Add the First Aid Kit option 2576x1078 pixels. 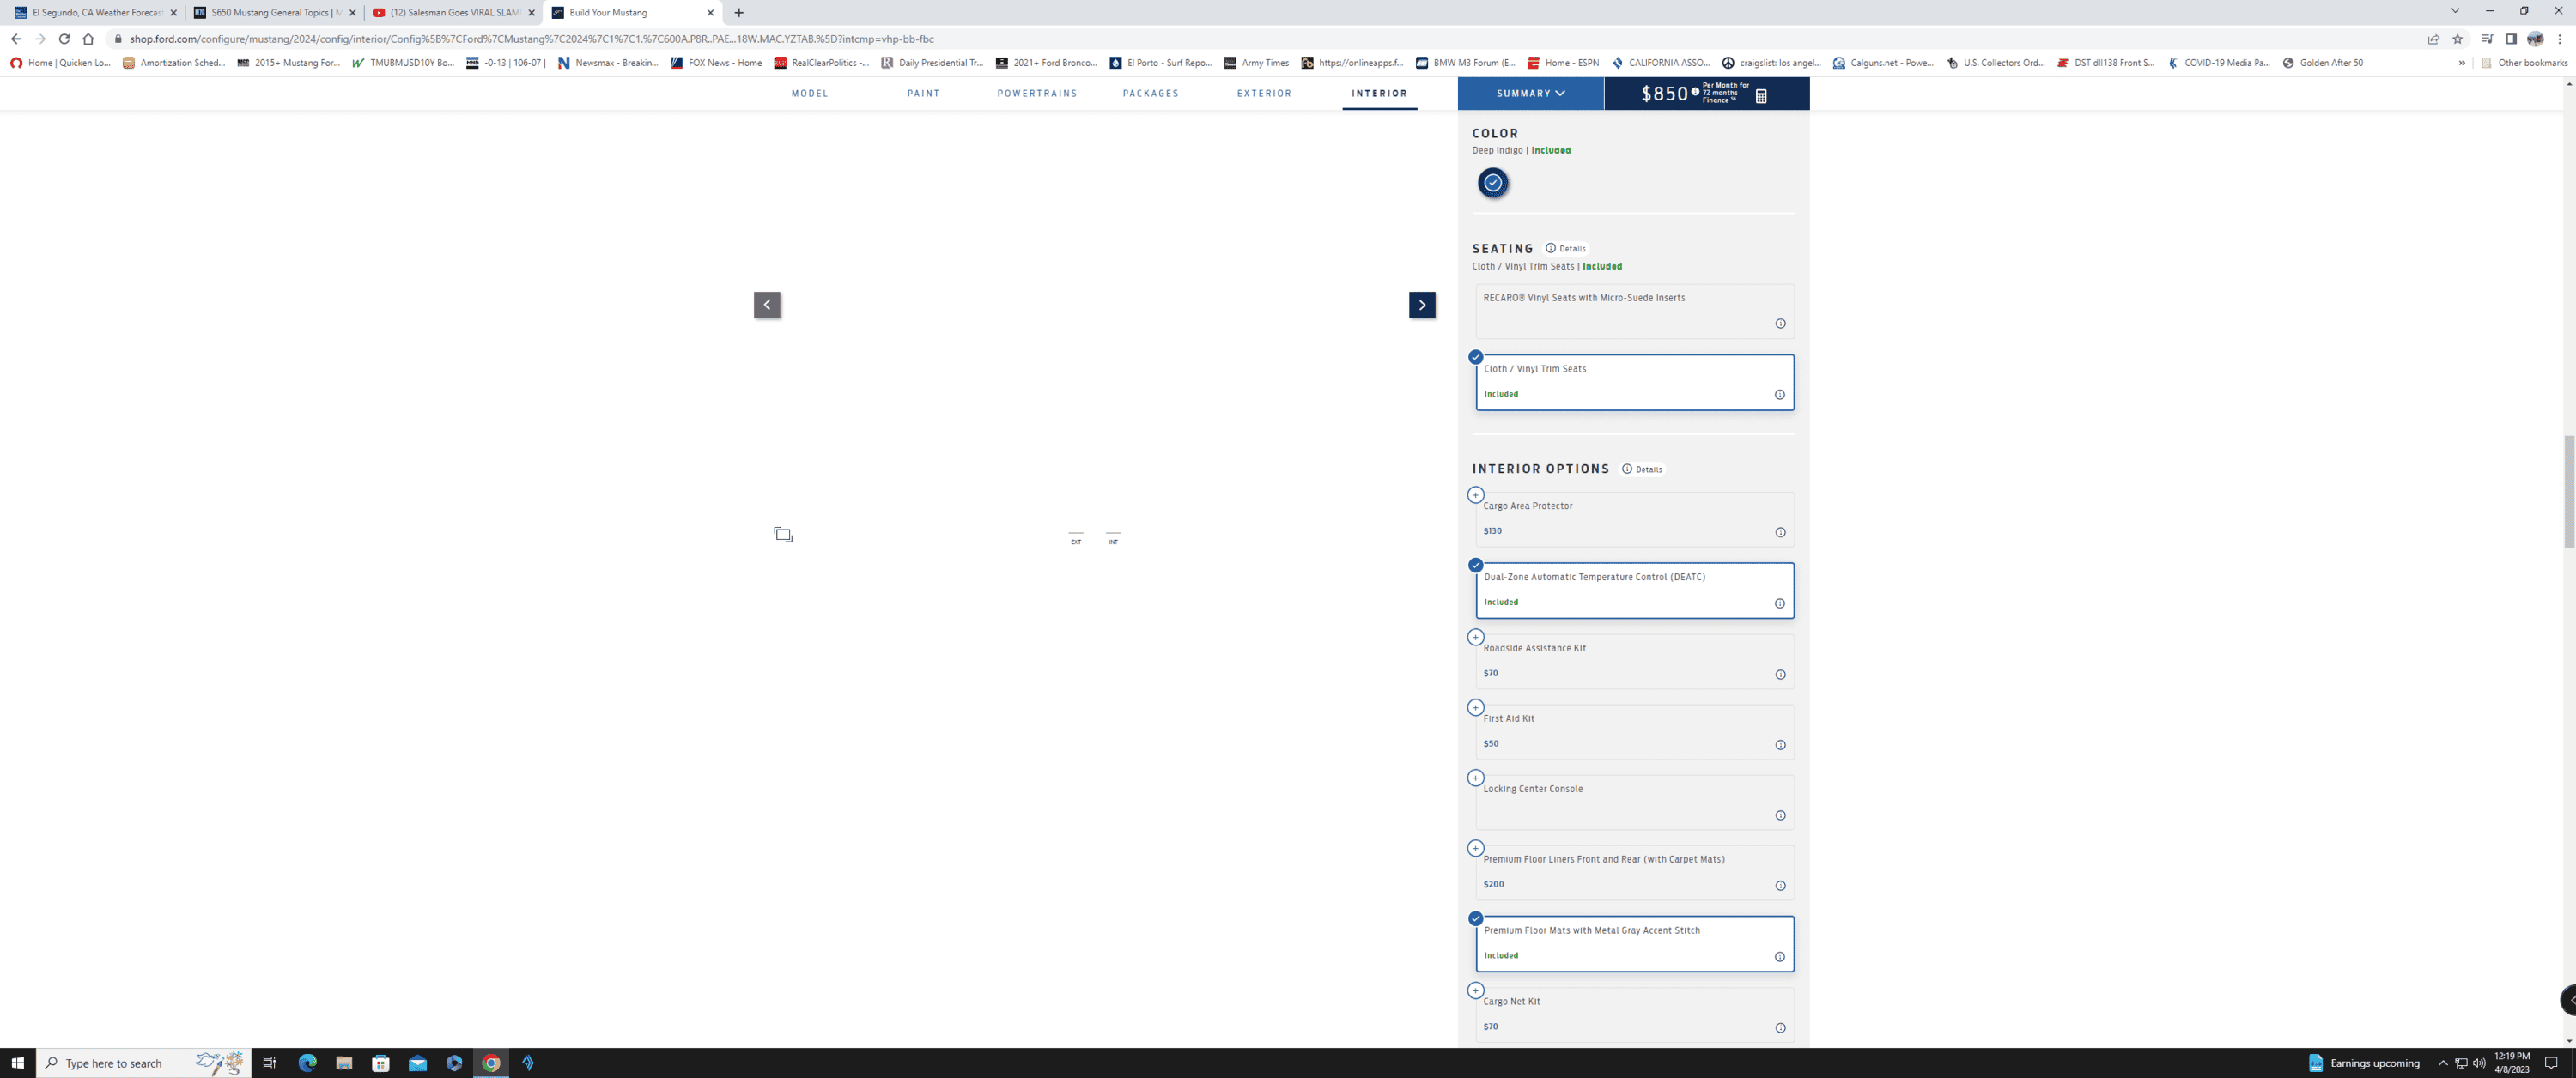tap(1475, 707)
